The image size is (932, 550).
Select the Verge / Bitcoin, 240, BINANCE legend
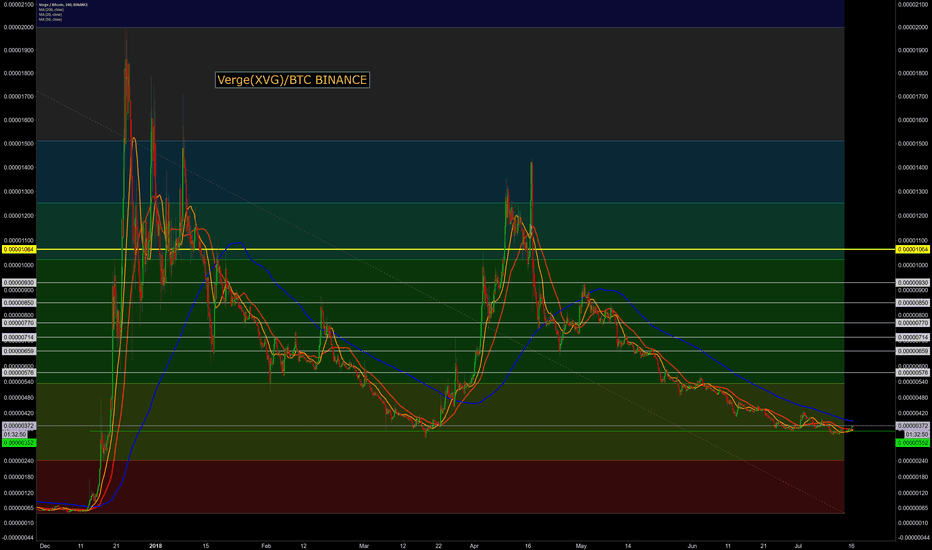(x=63, y=5)
